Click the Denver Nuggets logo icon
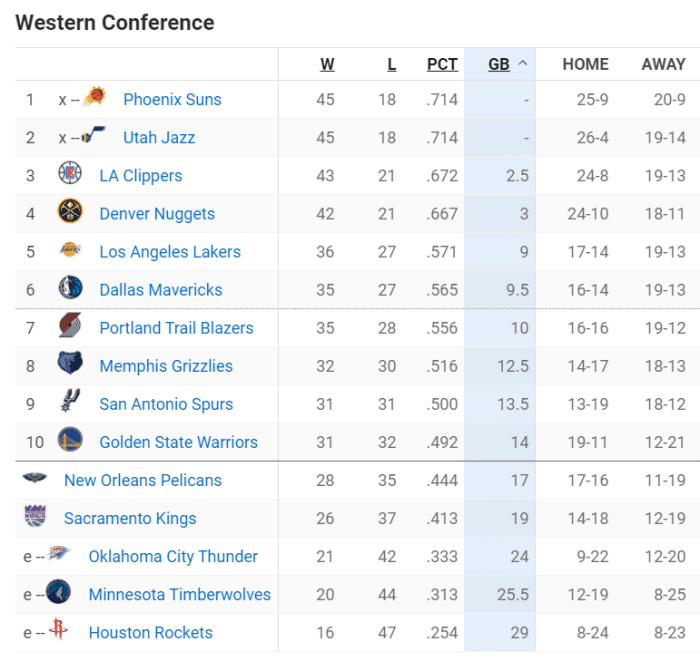 70,212
